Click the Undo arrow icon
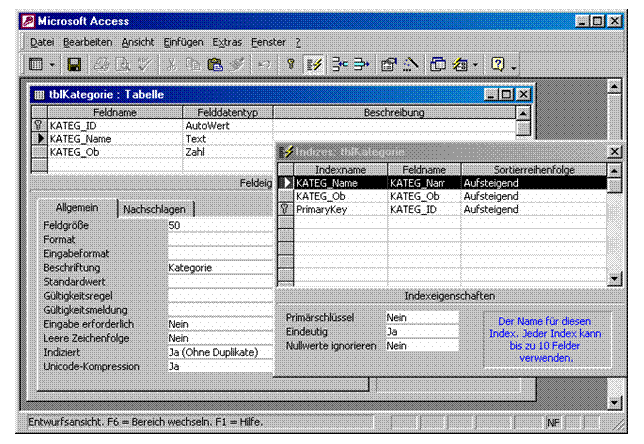 point(264,64)
